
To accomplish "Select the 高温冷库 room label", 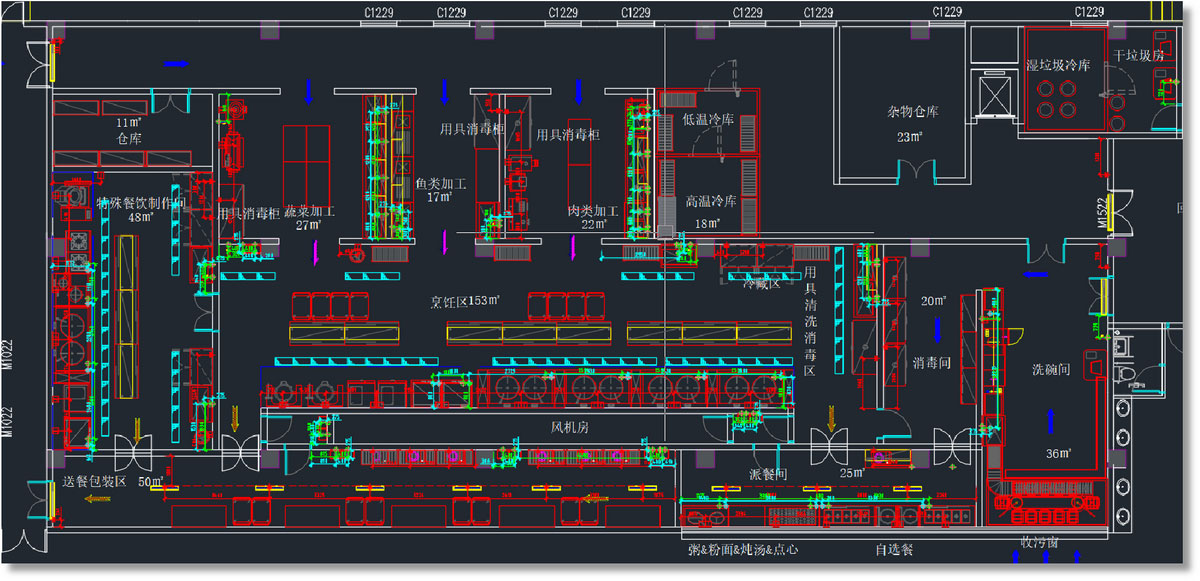I will coord(711,201).
